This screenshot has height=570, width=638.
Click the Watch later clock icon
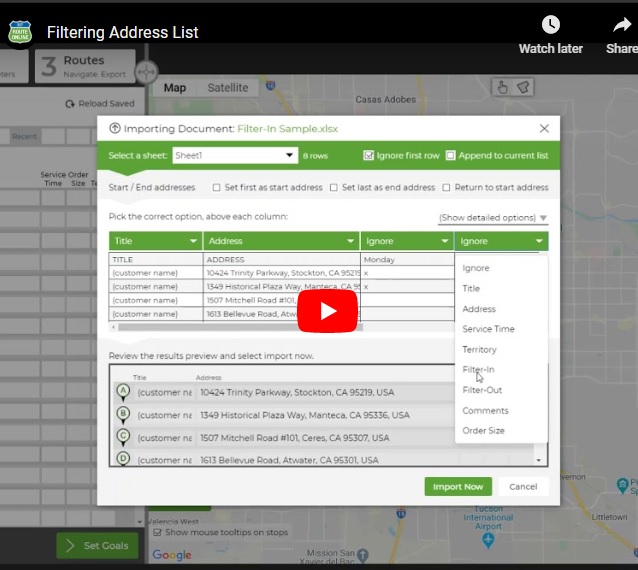[x=551, y=25]
